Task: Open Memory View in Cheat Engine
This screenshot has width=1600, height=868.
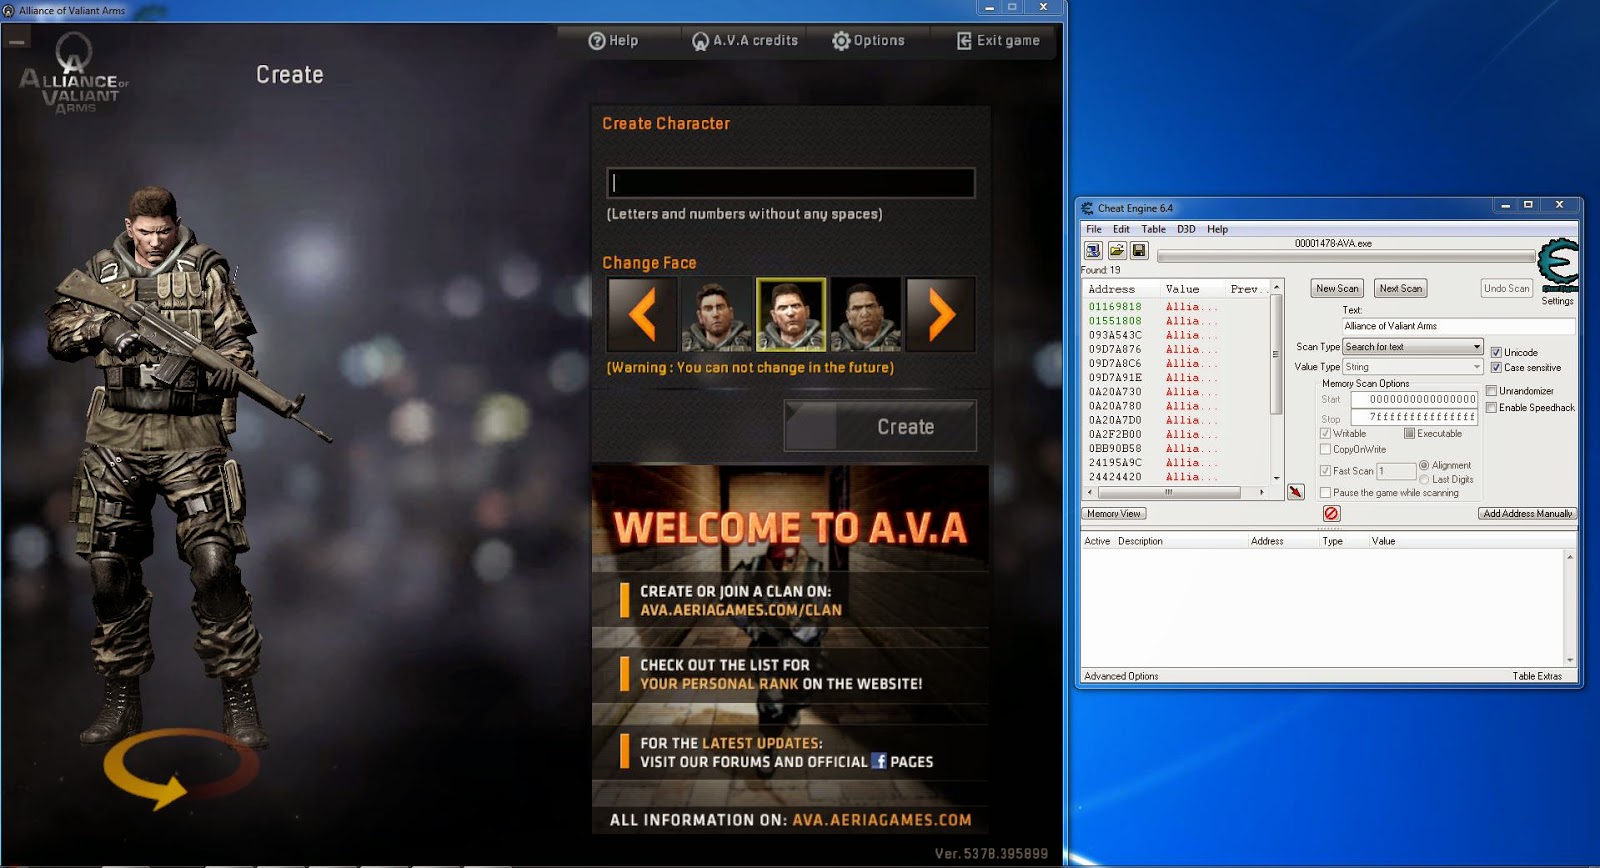Action: 1113,513
